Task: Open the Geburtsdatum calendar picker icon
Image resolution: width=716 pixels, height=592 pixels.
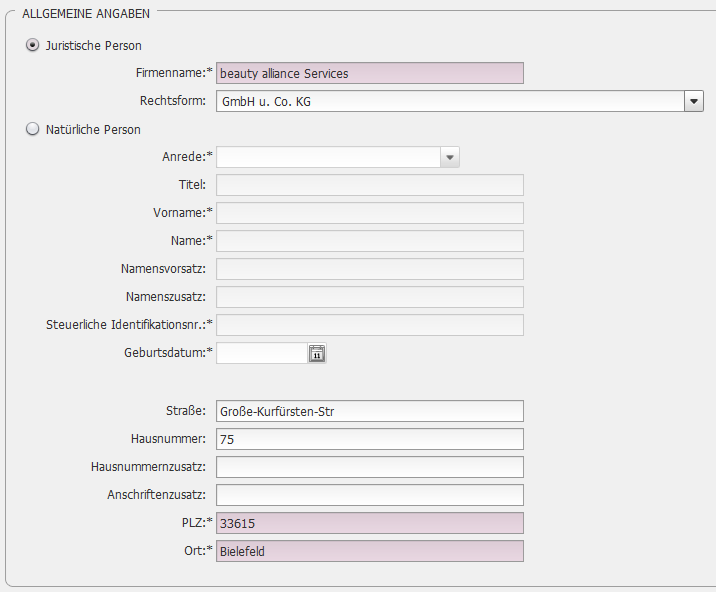Action: (317, 354)
